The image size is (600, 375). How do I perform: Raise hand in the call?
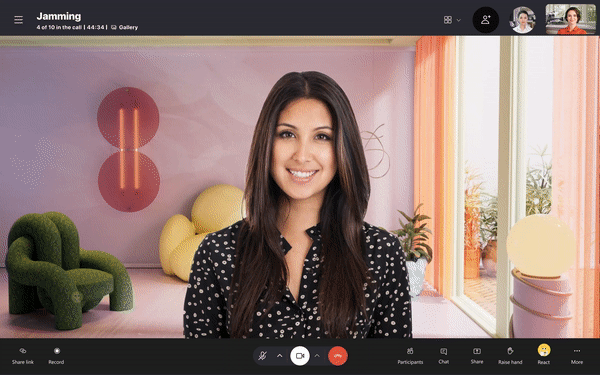click(x=510, y=356)
